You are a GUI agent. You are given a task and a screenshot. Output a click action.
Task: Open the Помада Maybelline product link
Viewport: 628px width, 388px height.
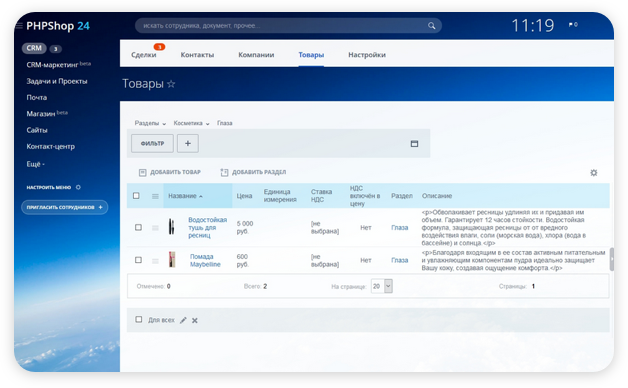(205, 260)
